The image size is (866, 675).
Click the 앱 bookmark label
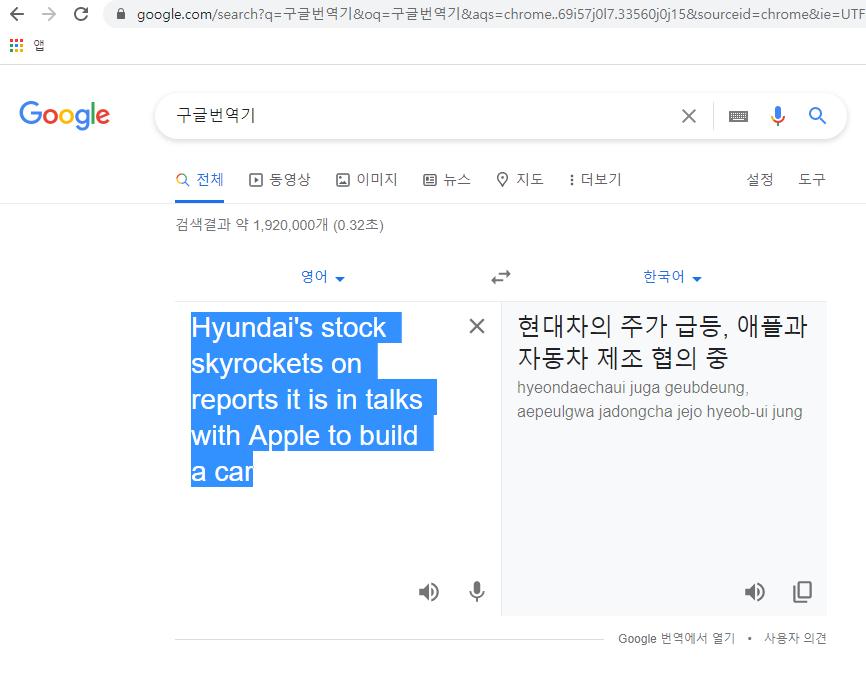(39, 45)
